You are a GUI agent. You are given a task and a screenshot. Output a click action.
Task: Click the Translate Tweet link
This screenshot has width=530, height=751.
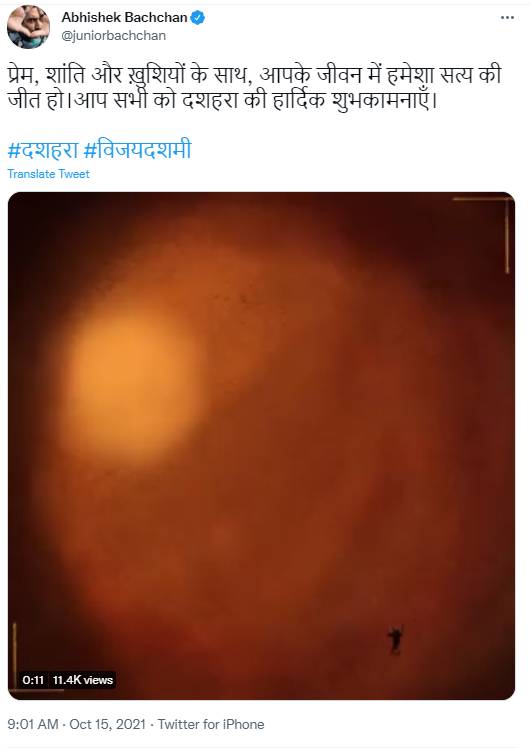point(48,174)
